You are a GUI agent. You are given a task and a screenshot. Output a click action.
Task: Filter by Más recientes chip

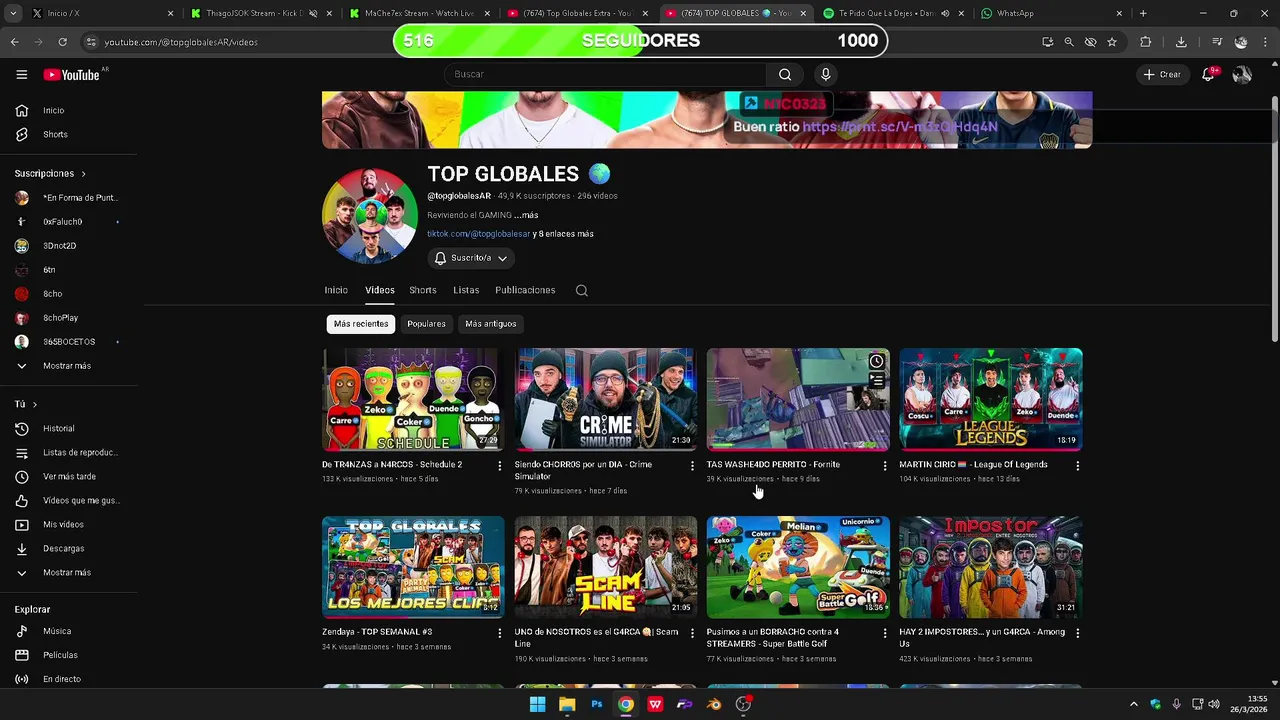click(x=361, y=324)
